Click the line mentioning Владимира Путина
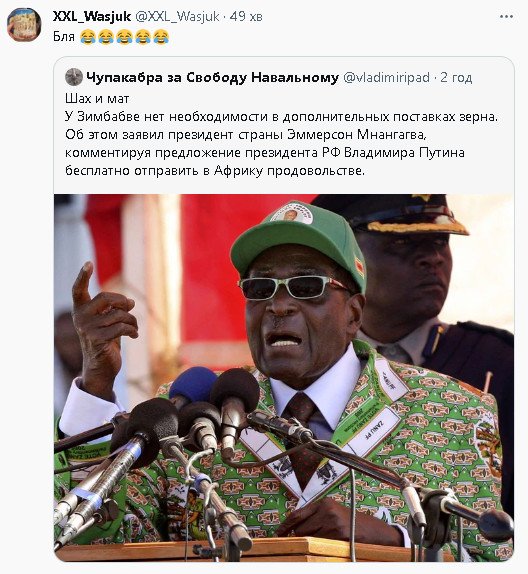 pos(265,152)
